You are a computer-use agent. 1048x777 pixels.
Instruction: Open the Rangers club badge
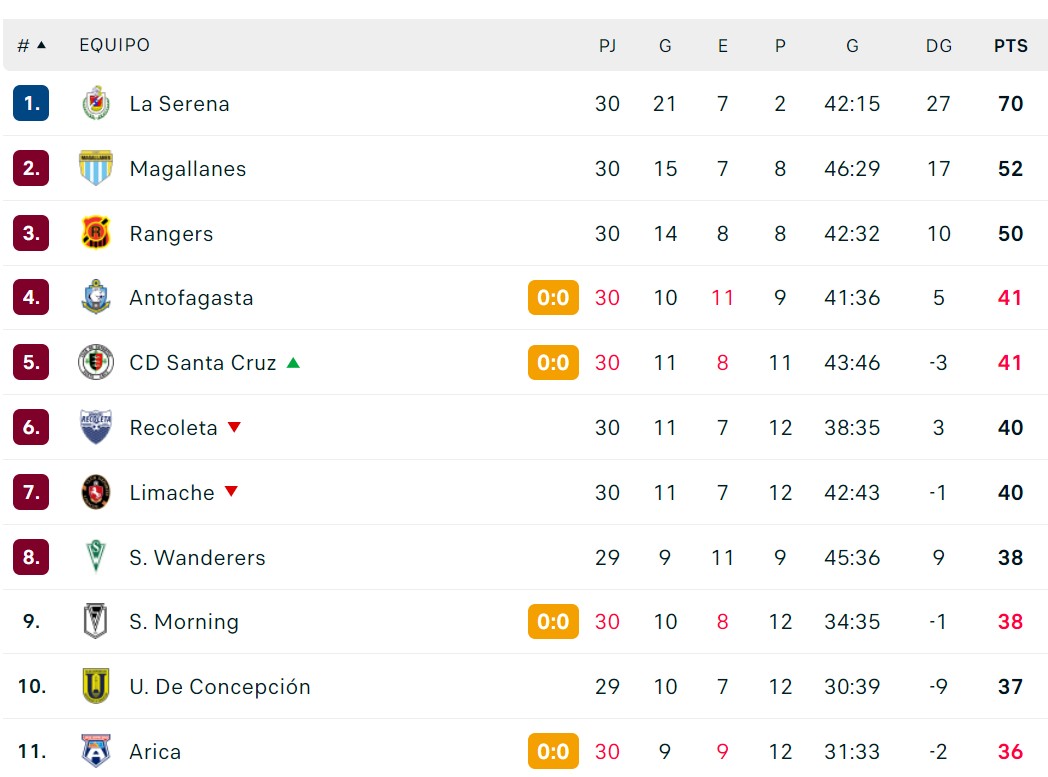pos(96,233)
